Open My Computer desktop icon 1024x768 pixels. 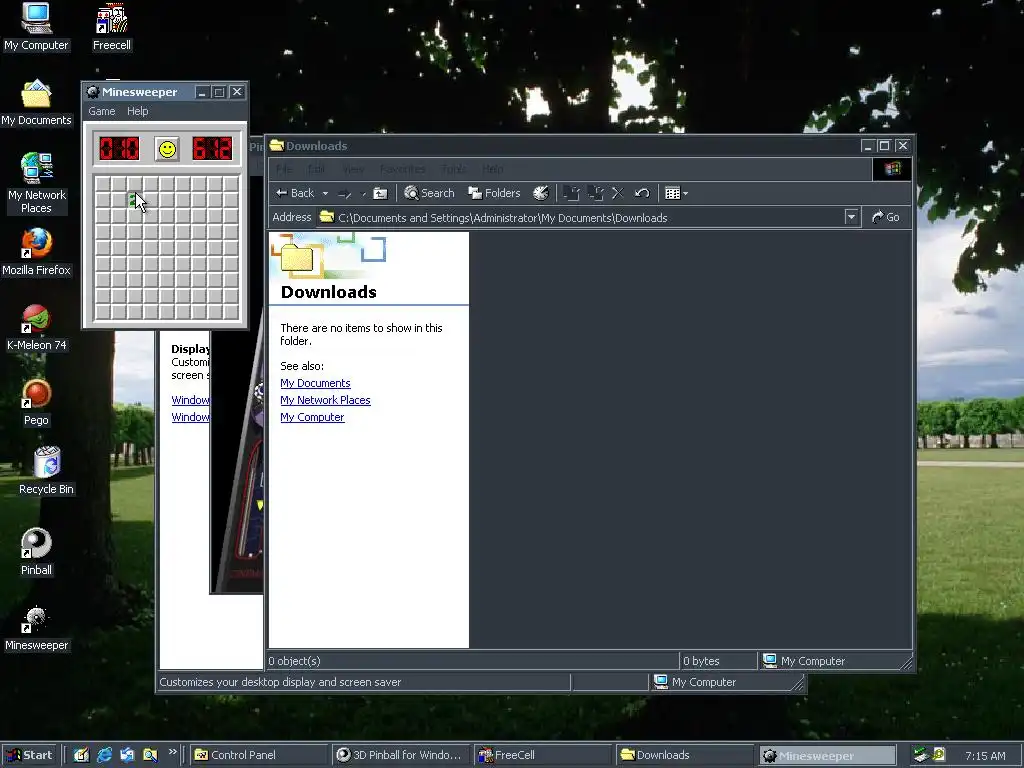point(36,26)
